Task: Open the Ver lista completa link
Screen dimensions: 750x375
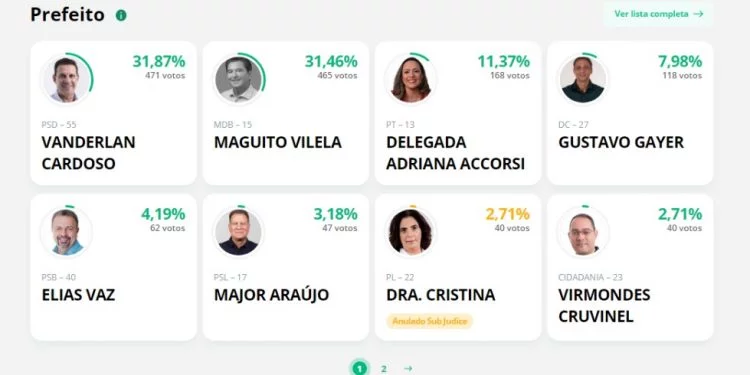Action: pyautogui.click(x=658, y=14)
